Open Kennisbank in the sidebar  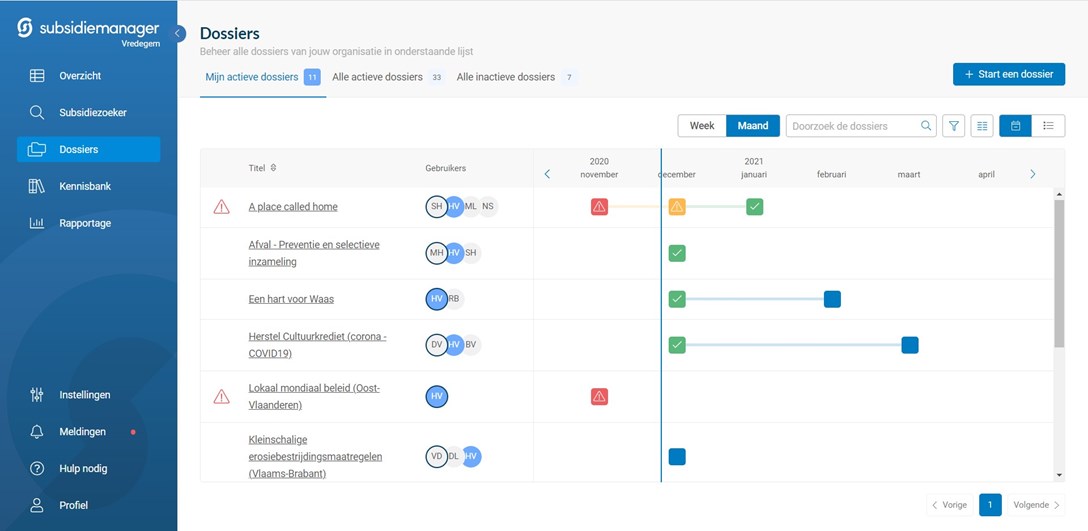coord(84,186)
